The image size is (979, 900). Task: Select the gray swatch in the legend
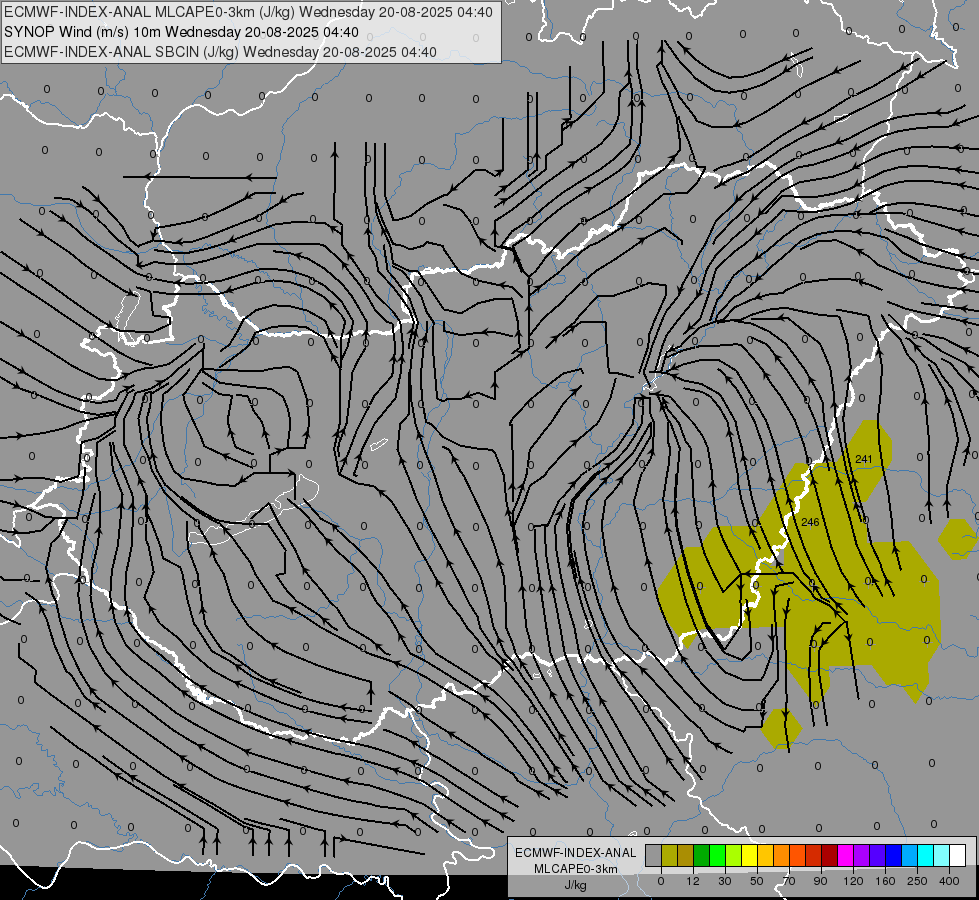654,855
